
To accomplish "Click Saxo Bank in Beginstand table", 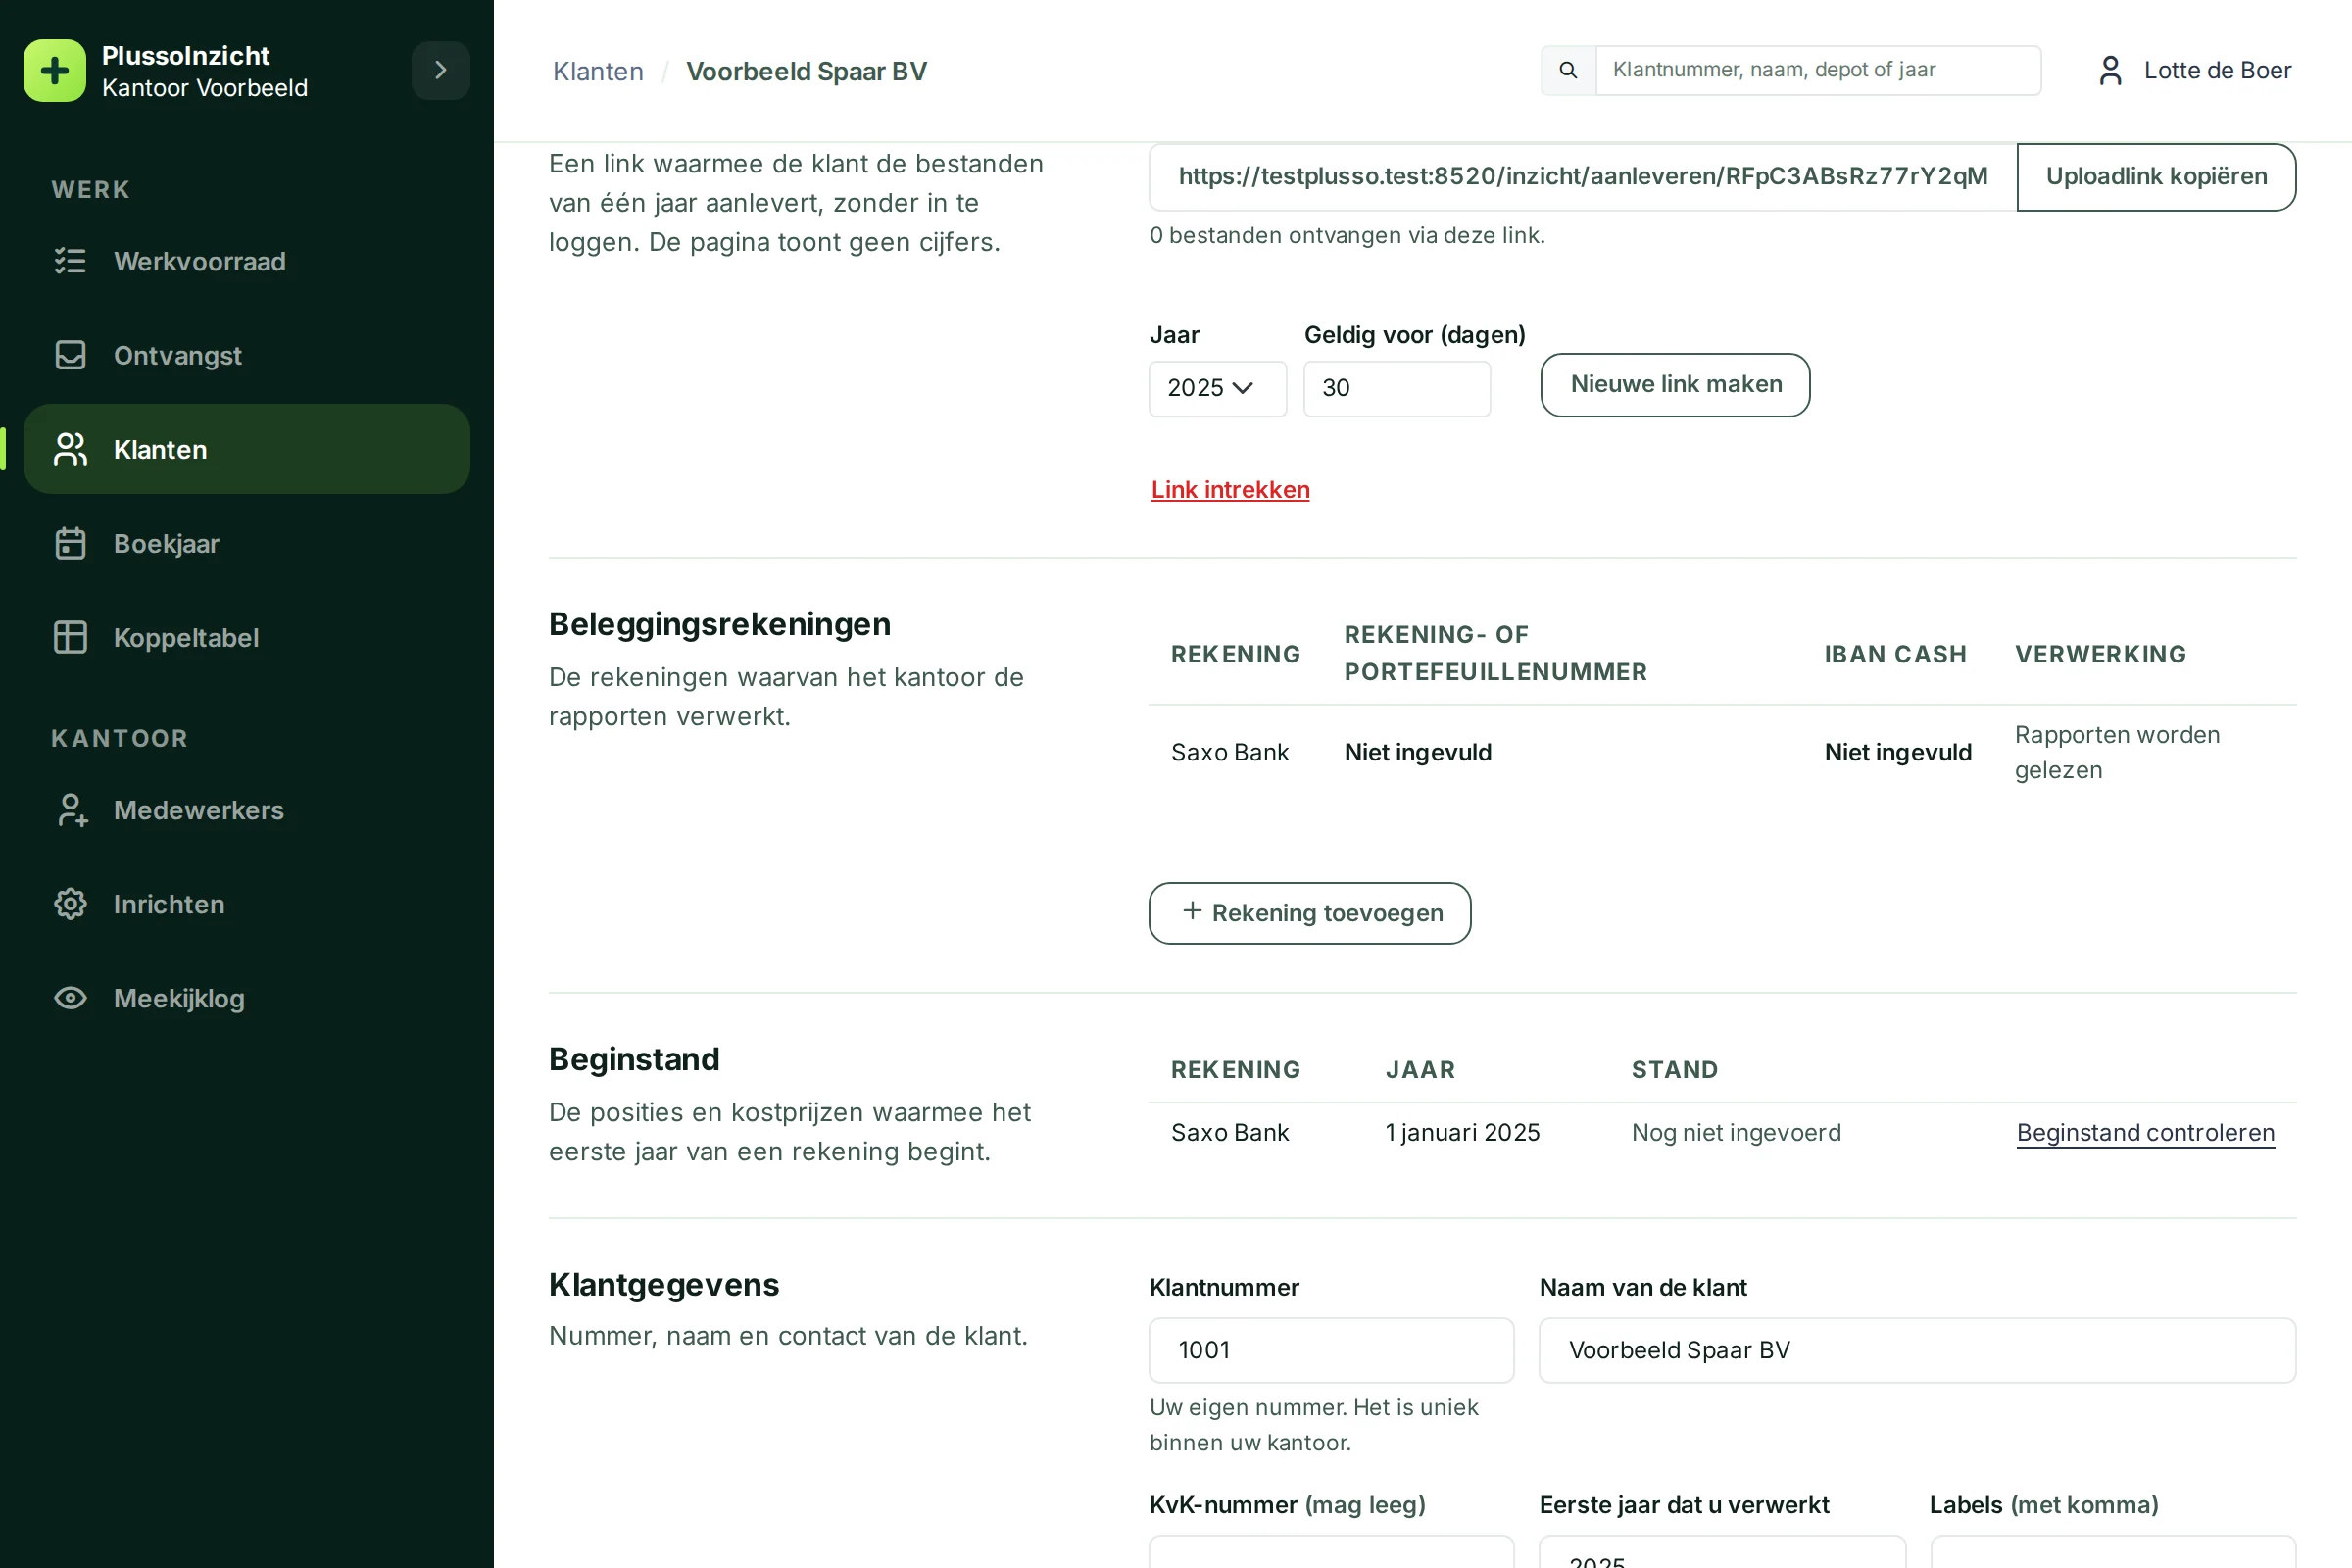I will tap(1229, 1132).
